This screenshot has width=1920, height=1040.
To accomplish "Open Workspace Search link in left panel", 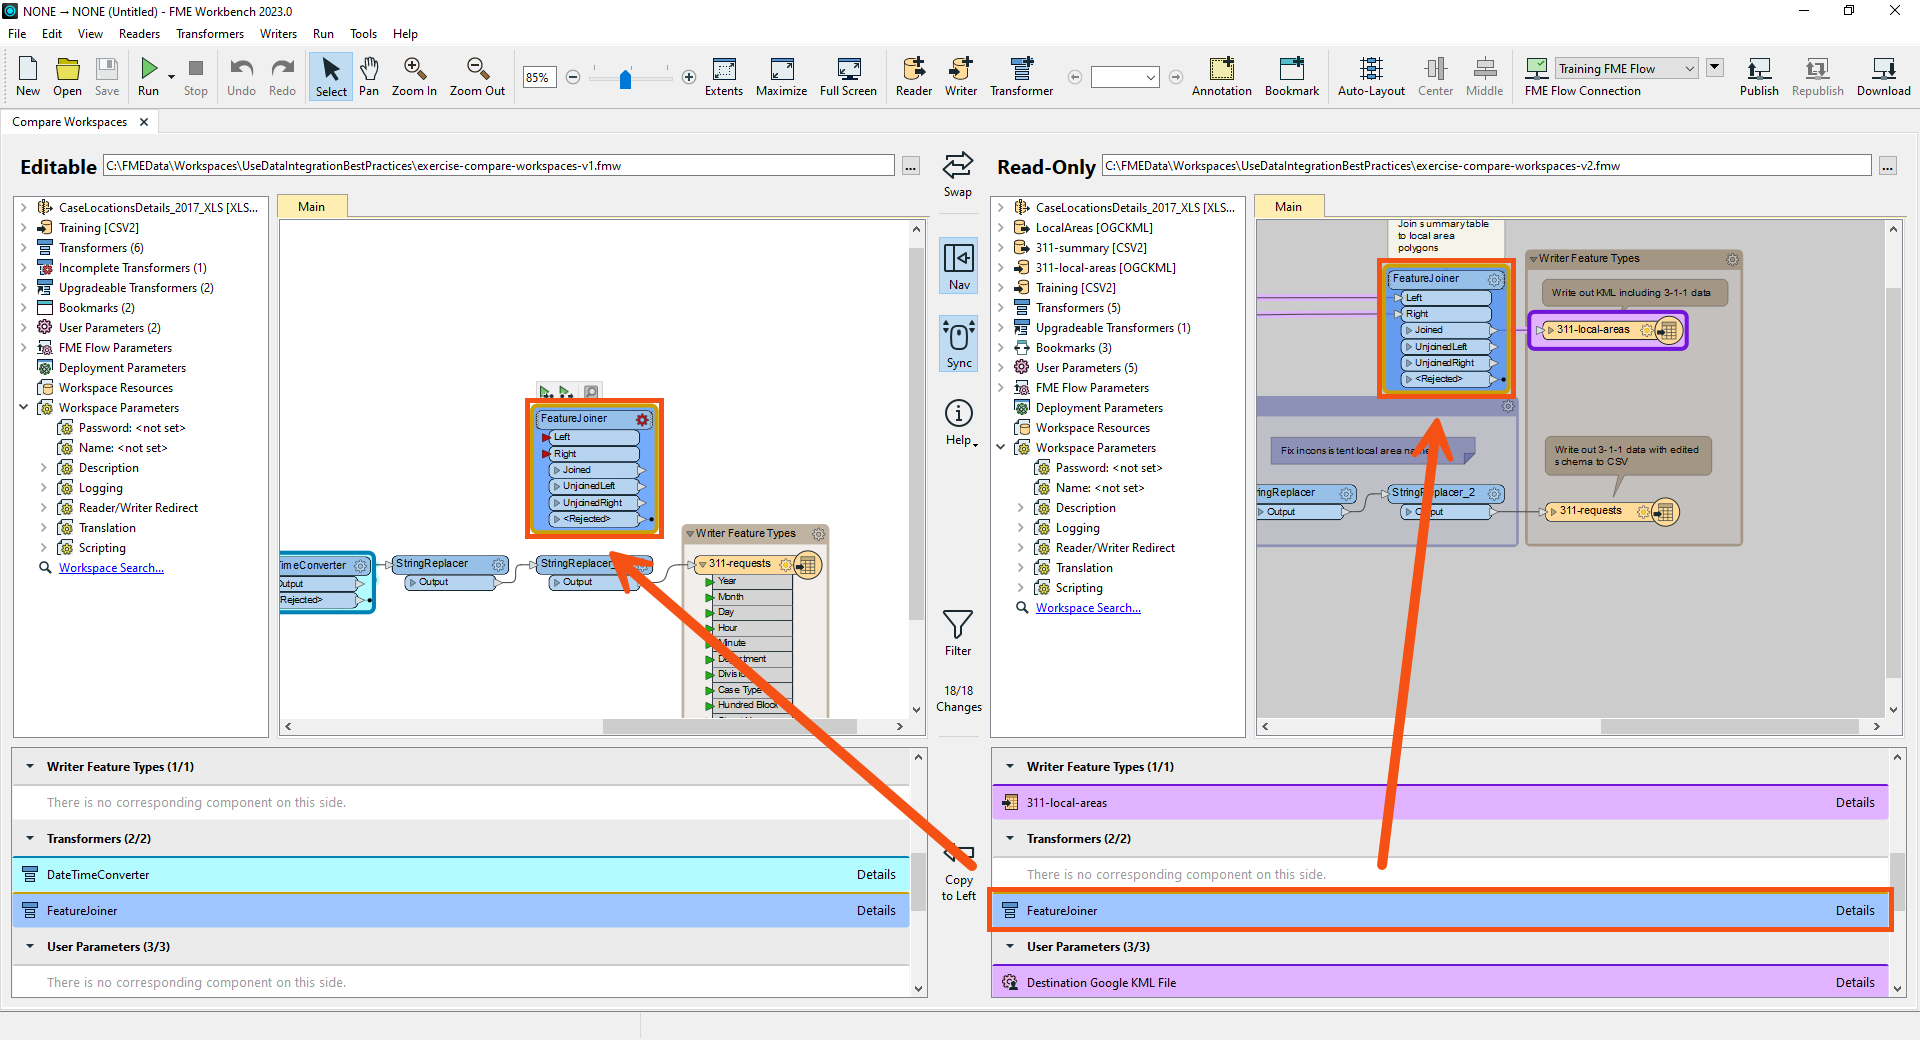I will point(111,568).
